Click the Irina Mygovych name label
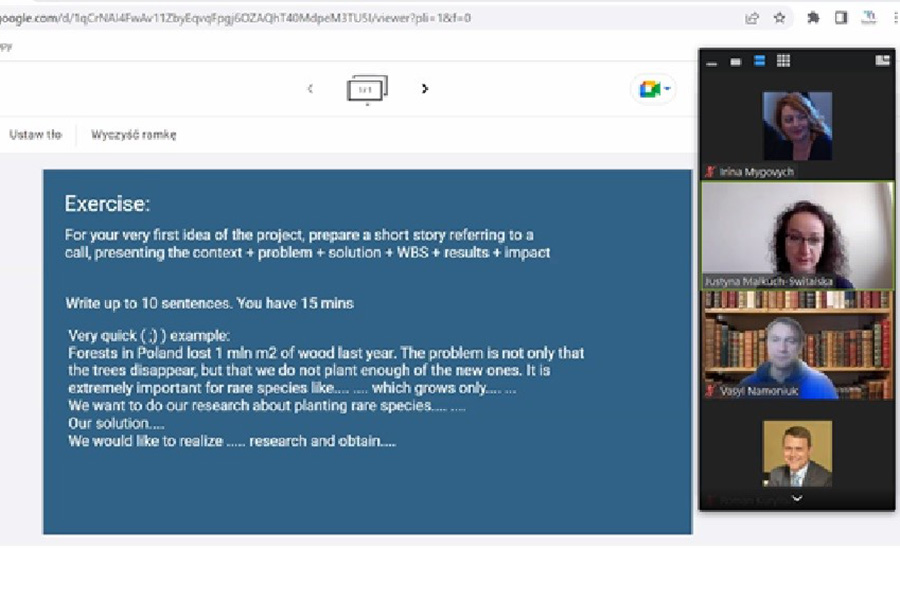The height and width of the screenshot is (600, 900). coord(756,172)
